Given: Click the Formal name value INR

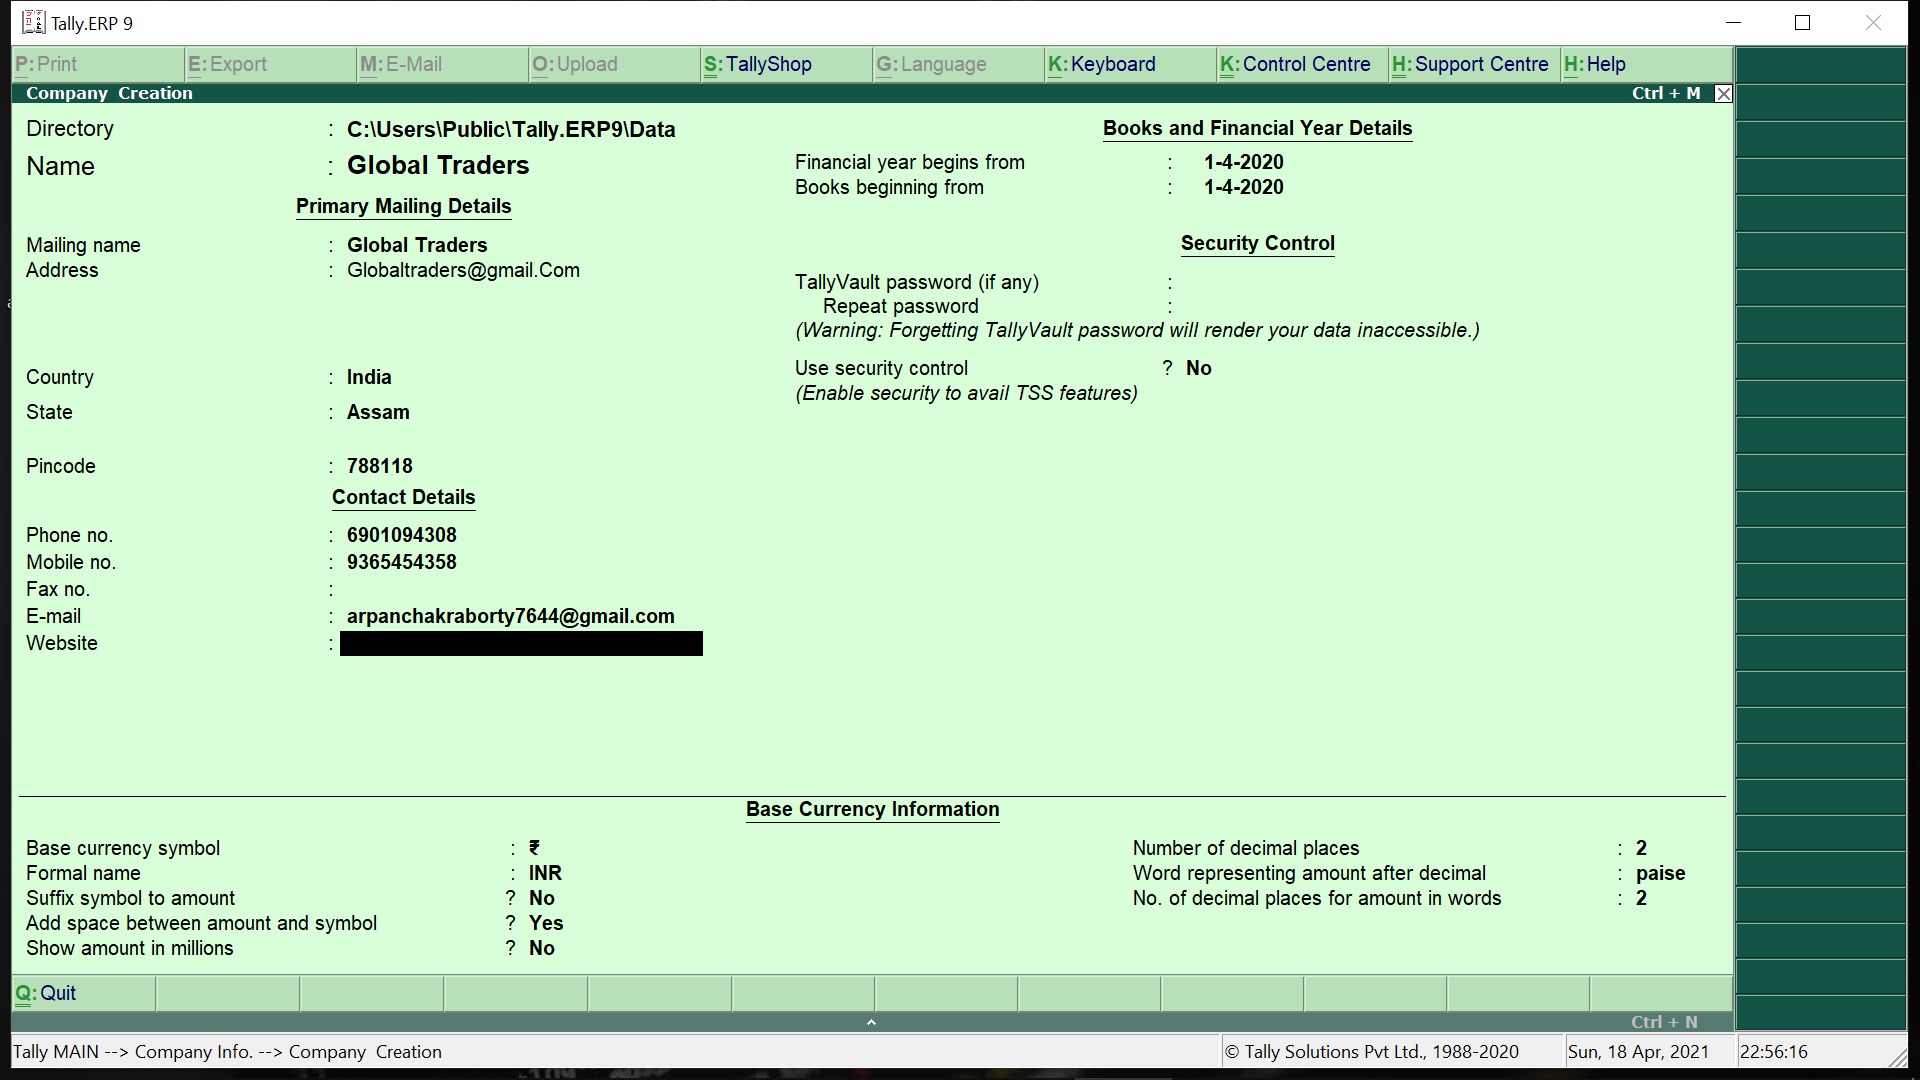Looking at the screenshot, I should click(x=545, y=873).
